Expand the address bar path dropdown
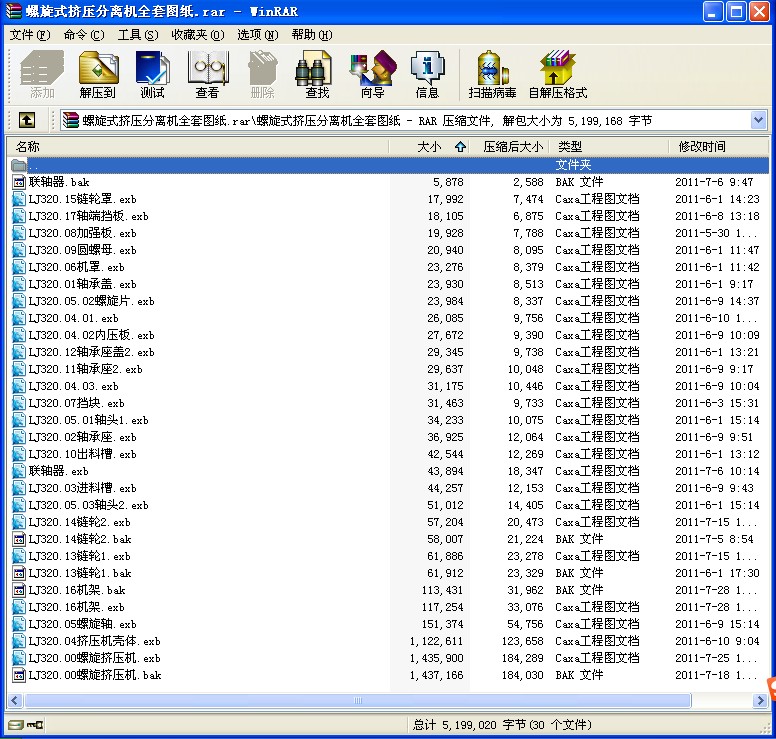The image size is (776, 739). click(x=758, y=120)
